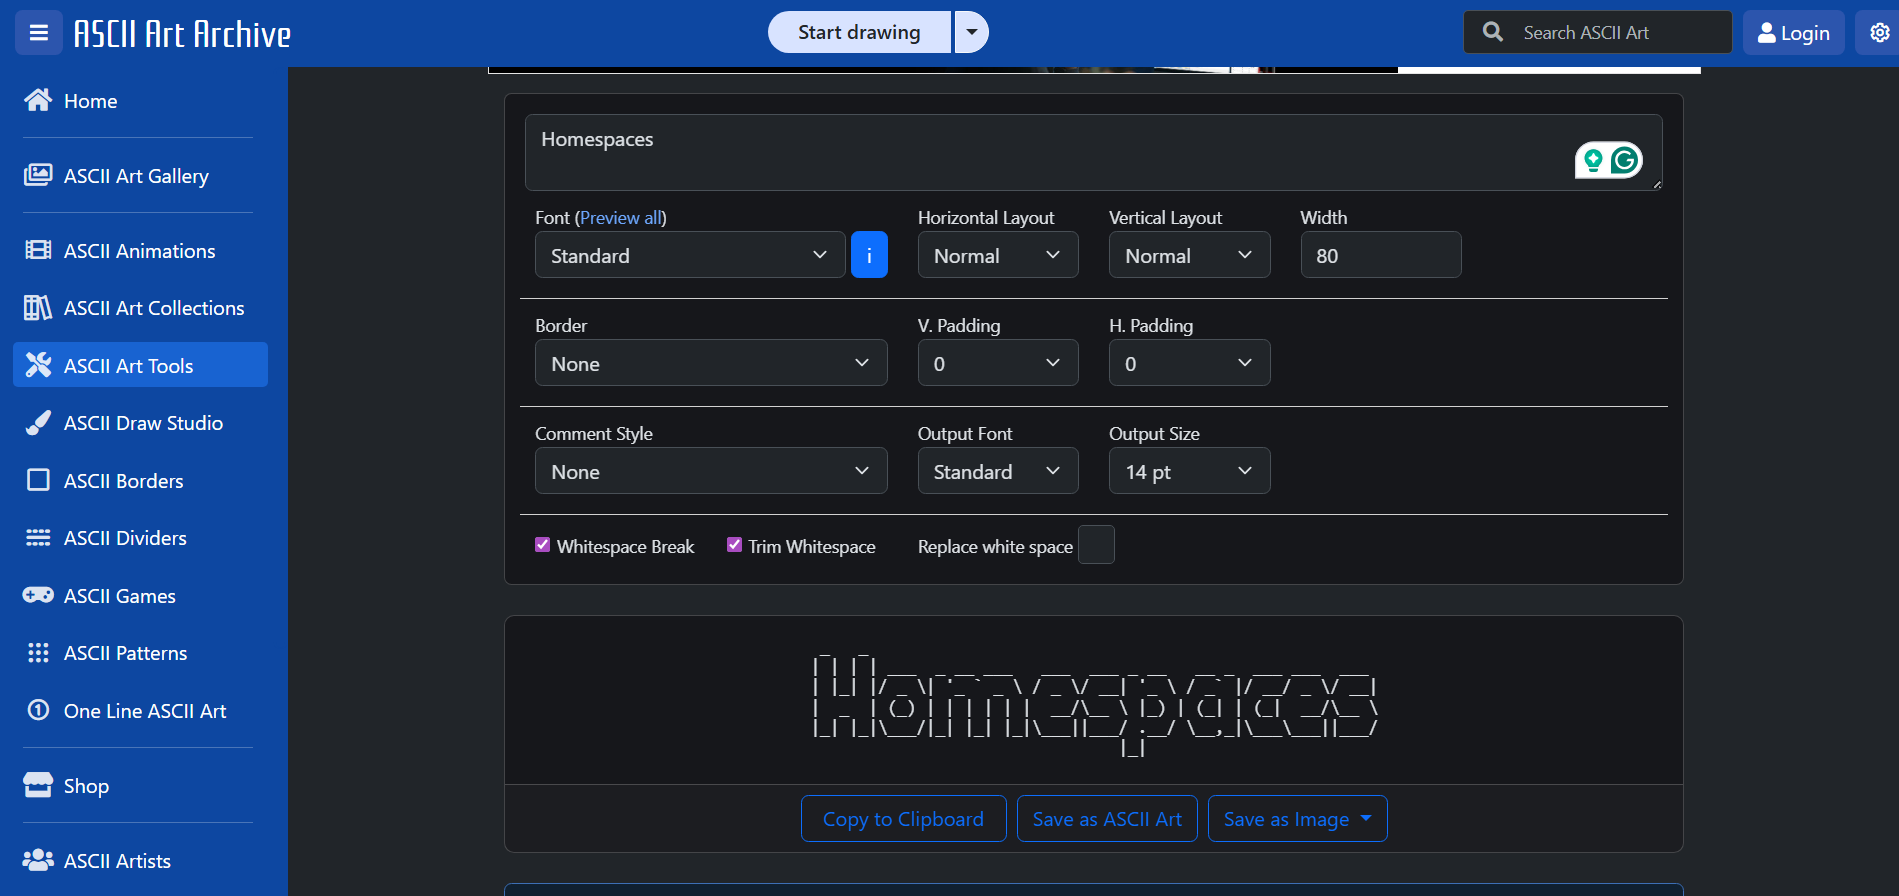This screenshot has height=896, width=1899.
Task: Click the Search ASCII Art field
Action: point(1598,32)
